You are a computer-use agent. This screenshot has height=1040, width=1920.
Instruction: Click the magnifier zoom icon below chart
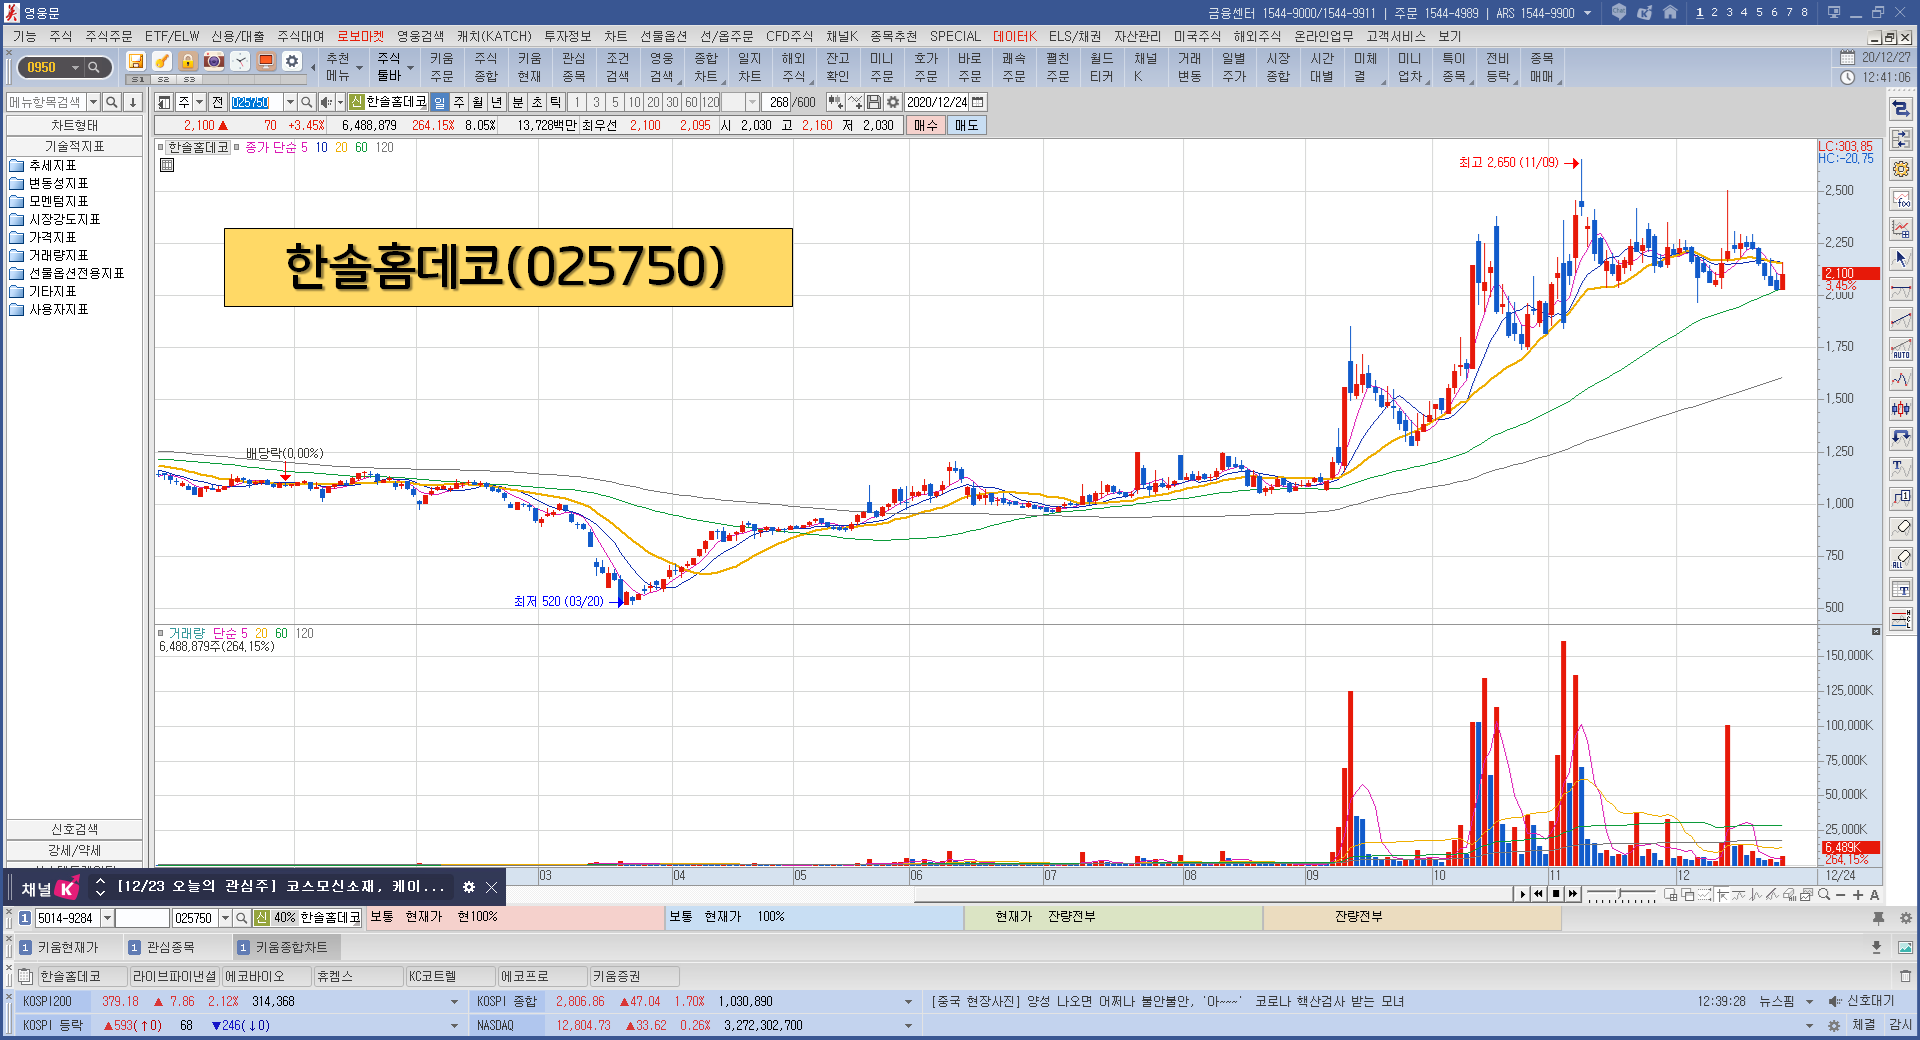pyautogui.click(x=1824, y=895)
